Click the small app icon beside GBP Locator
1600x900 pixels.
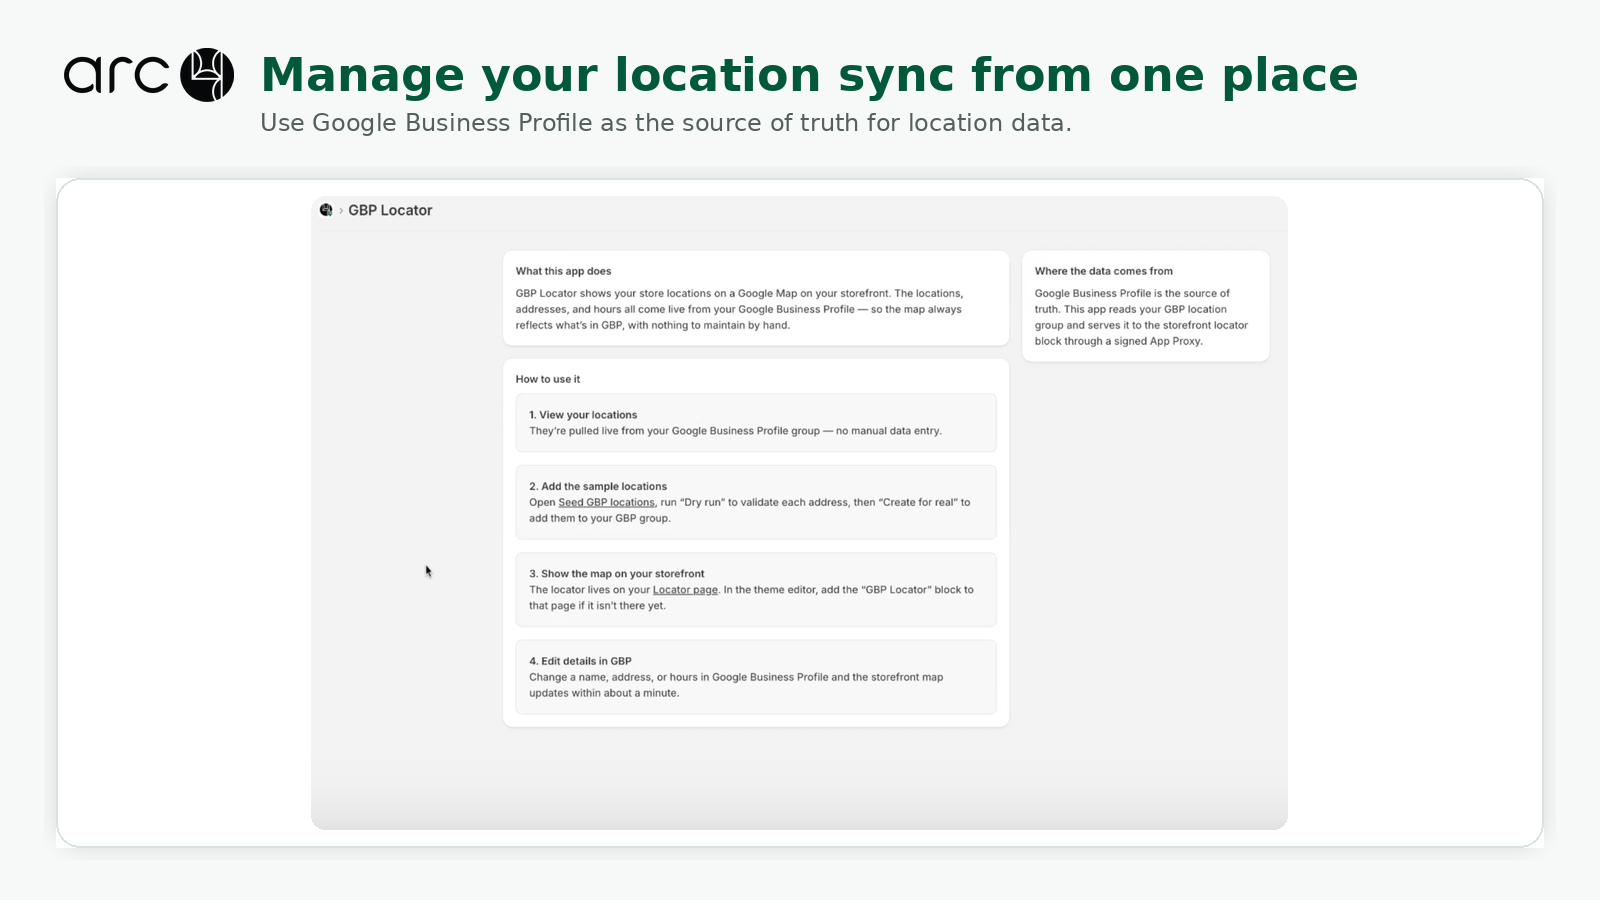[x=326, y=210]
